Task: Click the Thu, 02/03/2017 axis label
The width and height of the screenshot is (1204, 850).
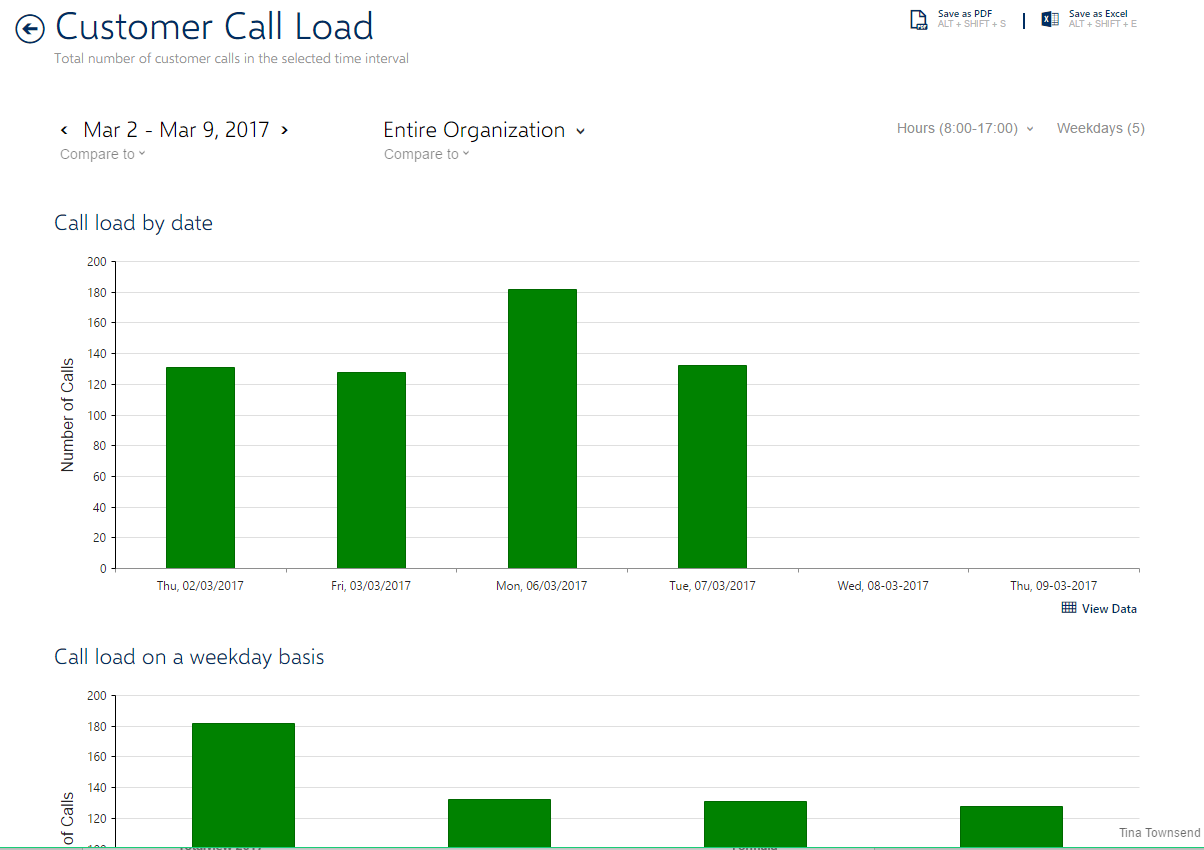Action: [x=200, y=586]
